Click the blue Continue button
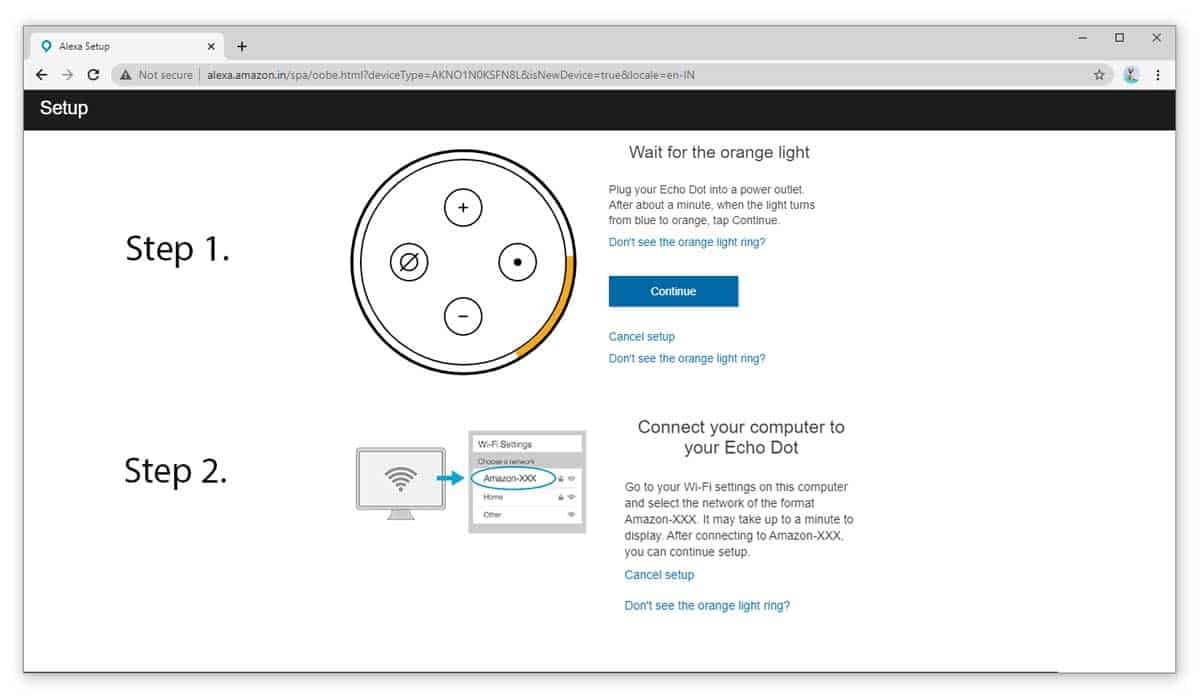 tap(673, 291)
